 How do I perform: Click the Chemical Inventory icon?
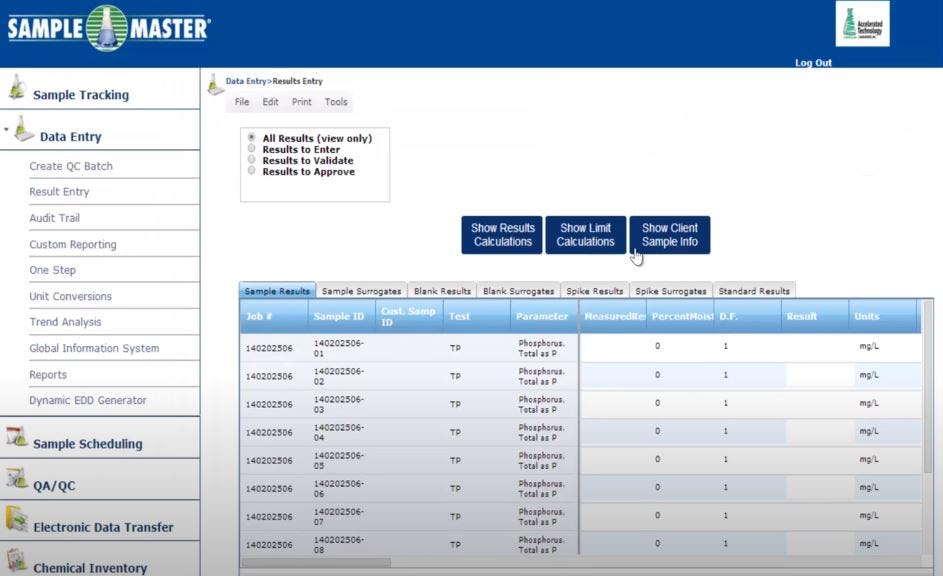click(x=14, y=560)
